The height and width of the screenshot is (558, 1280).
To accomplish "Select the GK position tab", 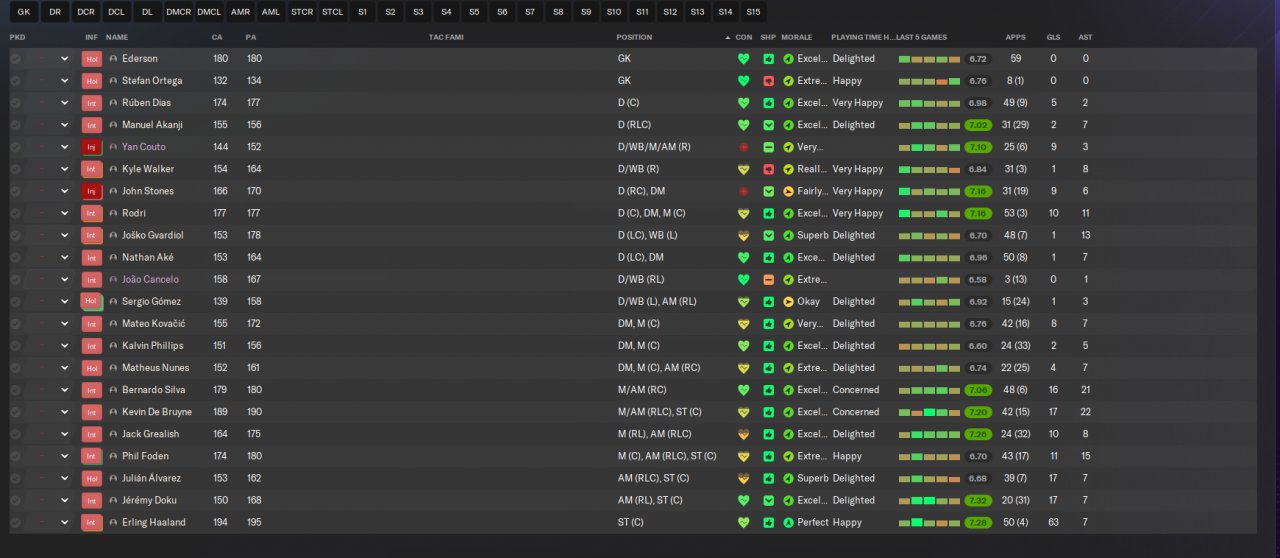I will click(x=23, y=12).
